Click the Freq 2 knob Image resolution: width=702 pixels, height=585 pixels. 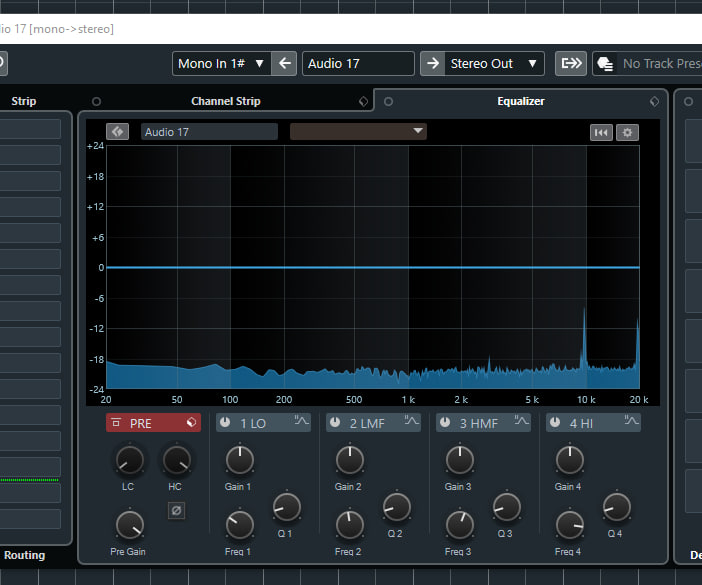click(350, 525)
